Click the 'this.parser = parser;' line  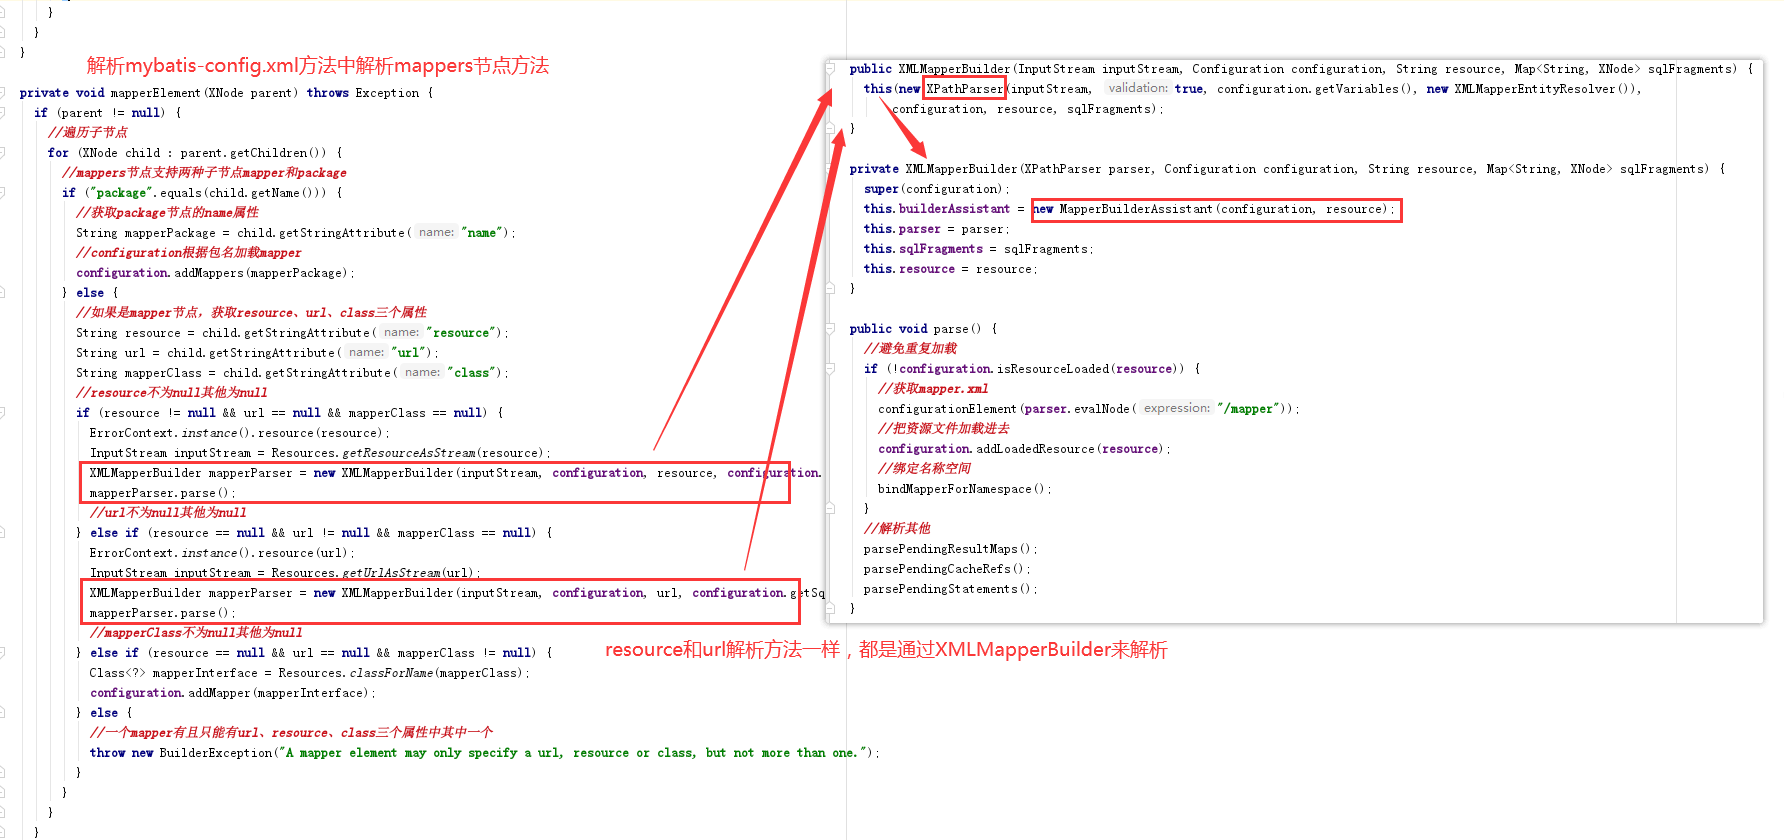pyautogui.click(x=937, y=229)
